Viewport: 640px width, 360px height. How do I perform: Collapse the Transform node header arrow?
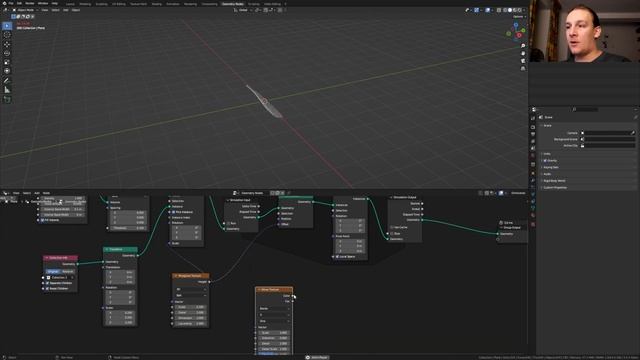(107, 249)
